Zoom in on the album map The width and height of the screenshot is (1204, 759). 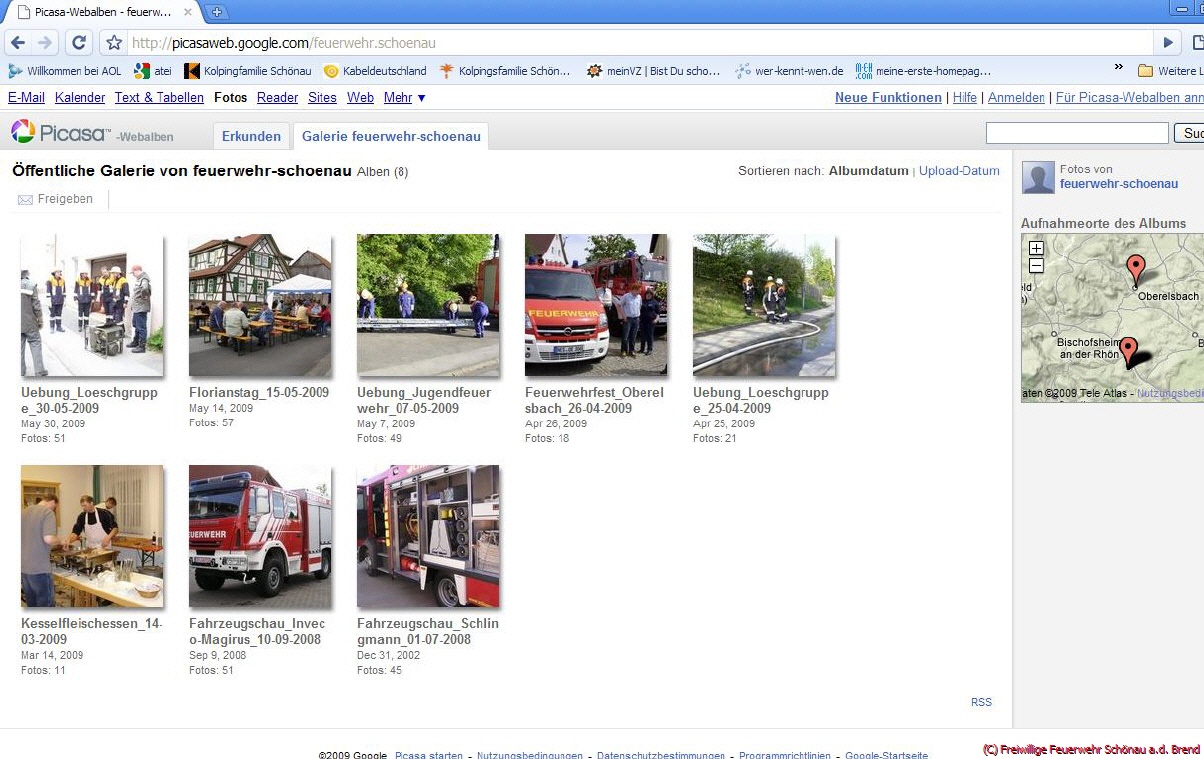pos(1036,249)
